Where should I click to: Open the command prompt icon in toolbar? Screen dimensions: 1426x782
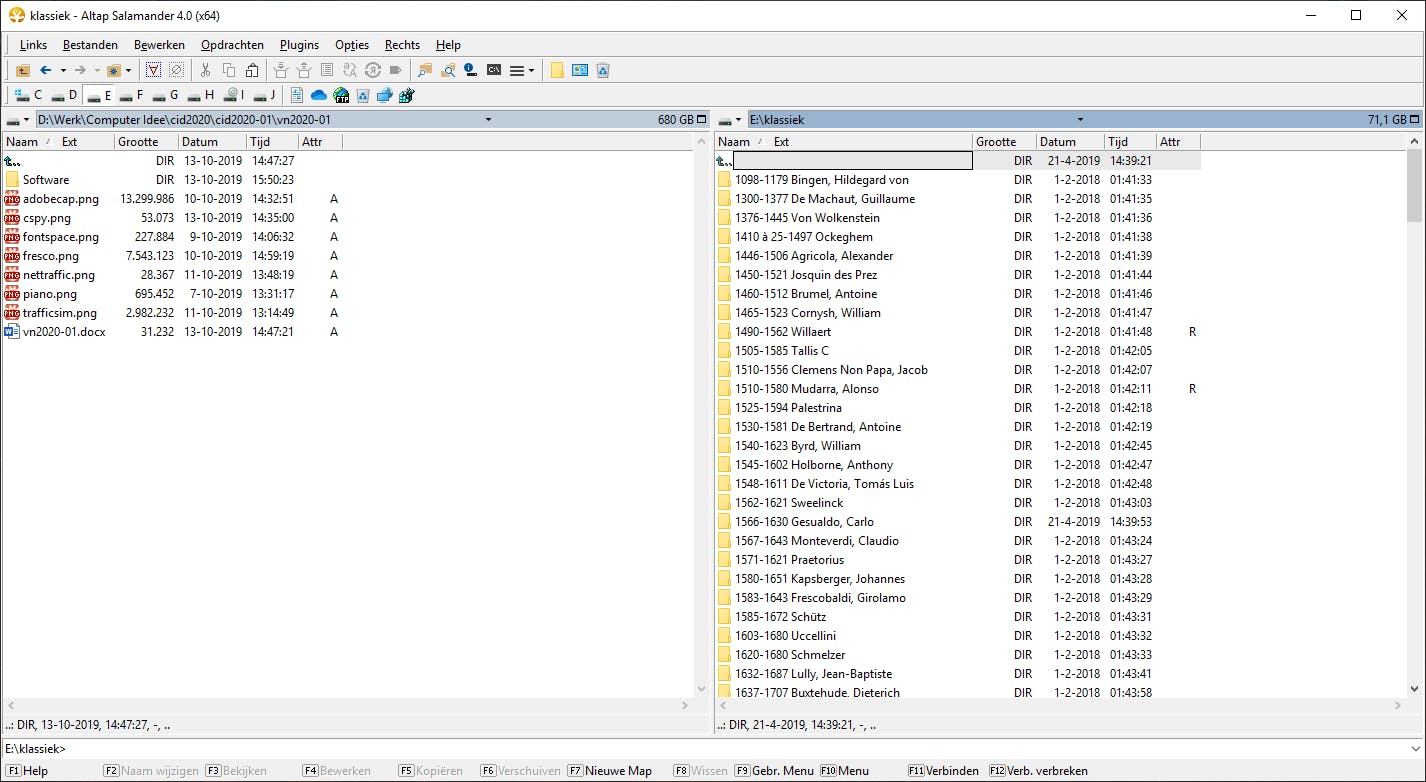tap(494, 70)
